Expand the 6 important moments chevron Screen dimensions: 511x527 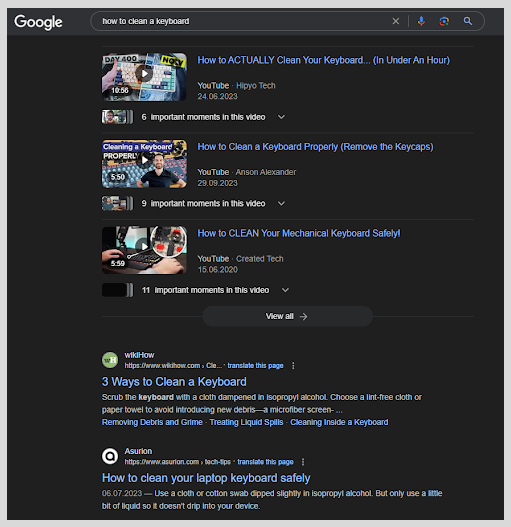281,117
